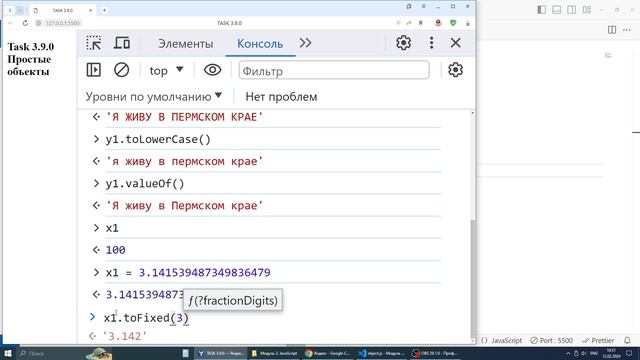Close the TASK 3.9.0 browser tab
This screenshot has height=360, width=640.
pyautogui.click(x=91, y=10)
